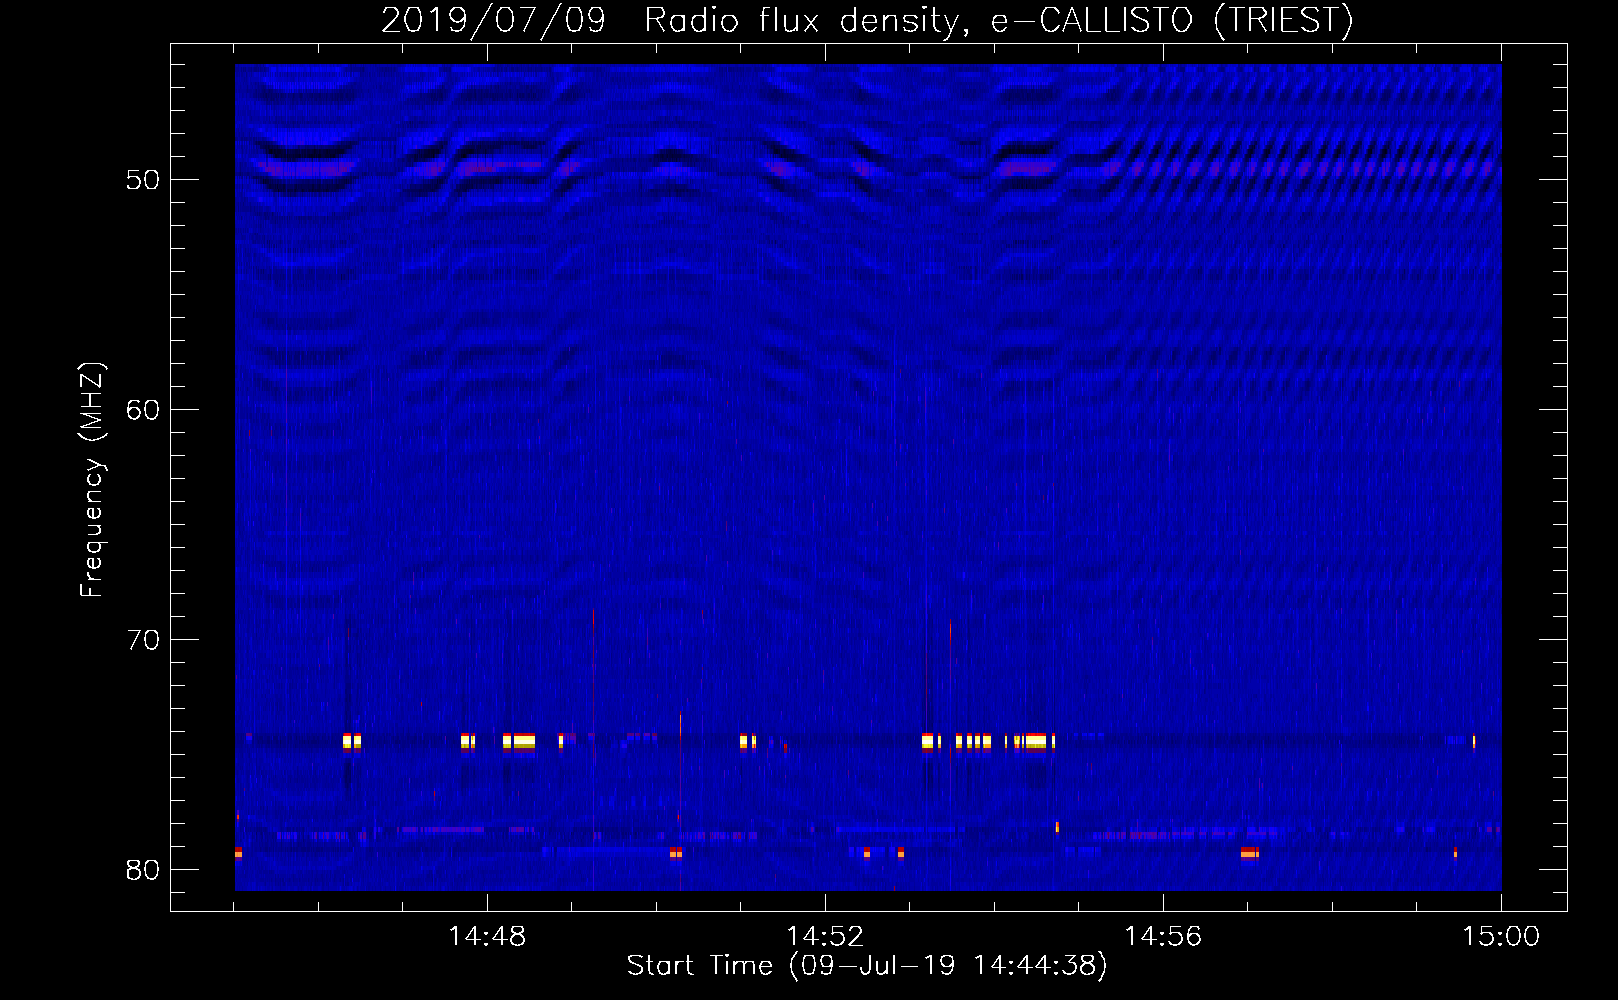Click the 'Start Time (09-Jul-19 14:44:38)' label

click(867, 966)
